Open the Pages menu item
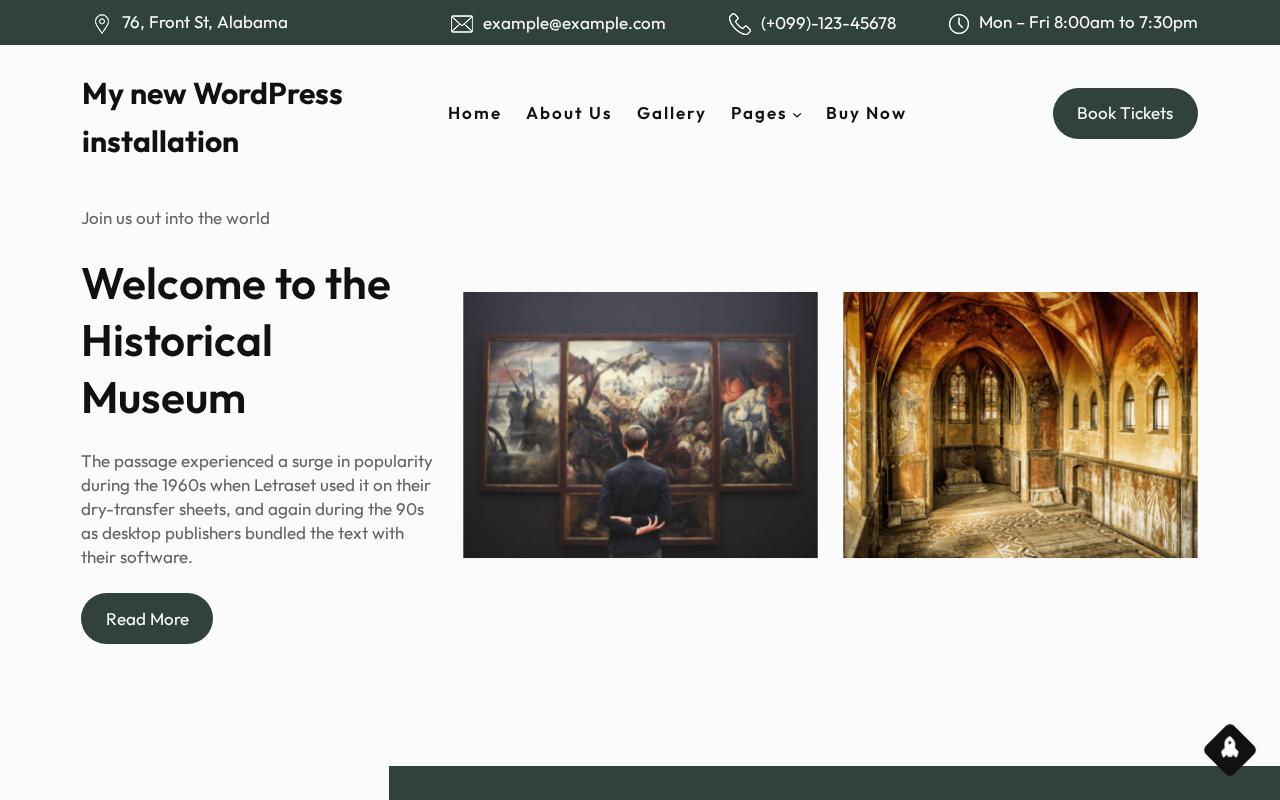The width and height of the screenshot is (1280, 800). pos(759,113)
